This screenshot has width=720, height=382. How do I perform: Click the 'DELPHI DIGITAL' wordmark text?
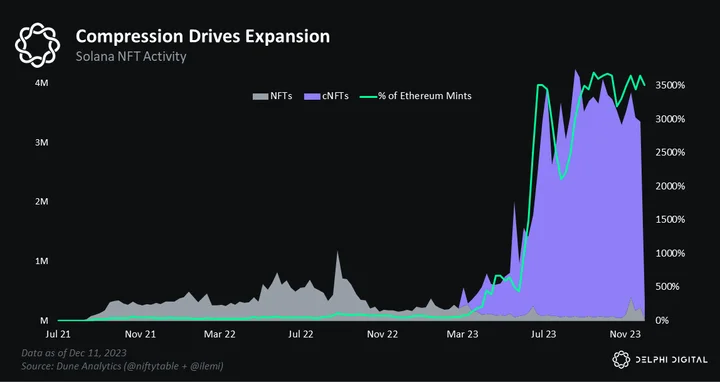coord(671,360)
